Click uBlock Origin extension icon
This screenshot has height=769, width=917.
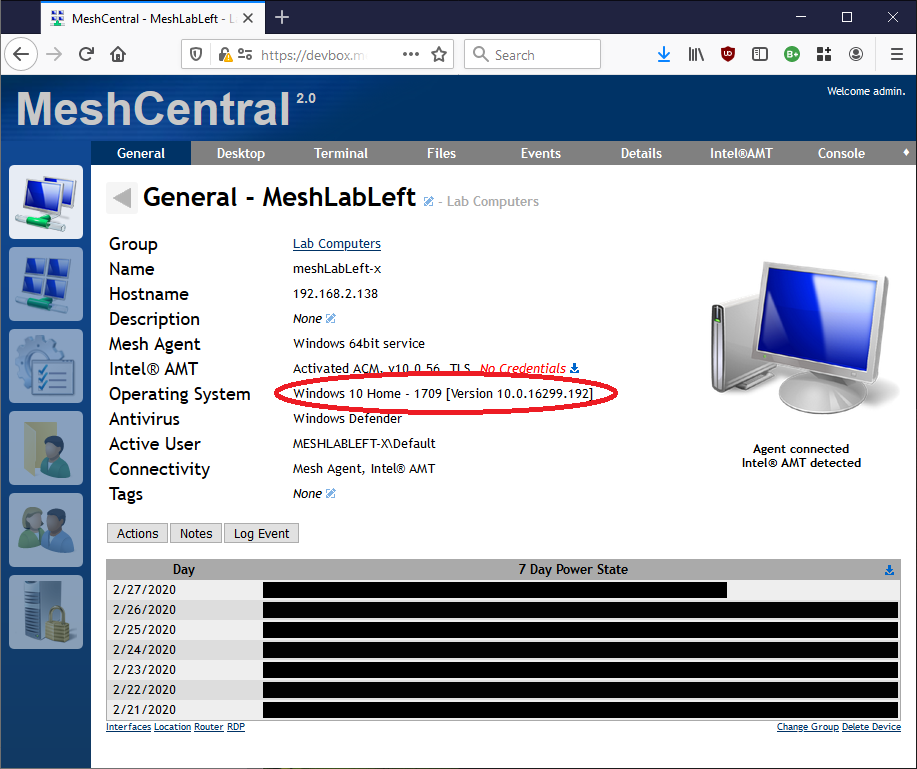point(728,54)
